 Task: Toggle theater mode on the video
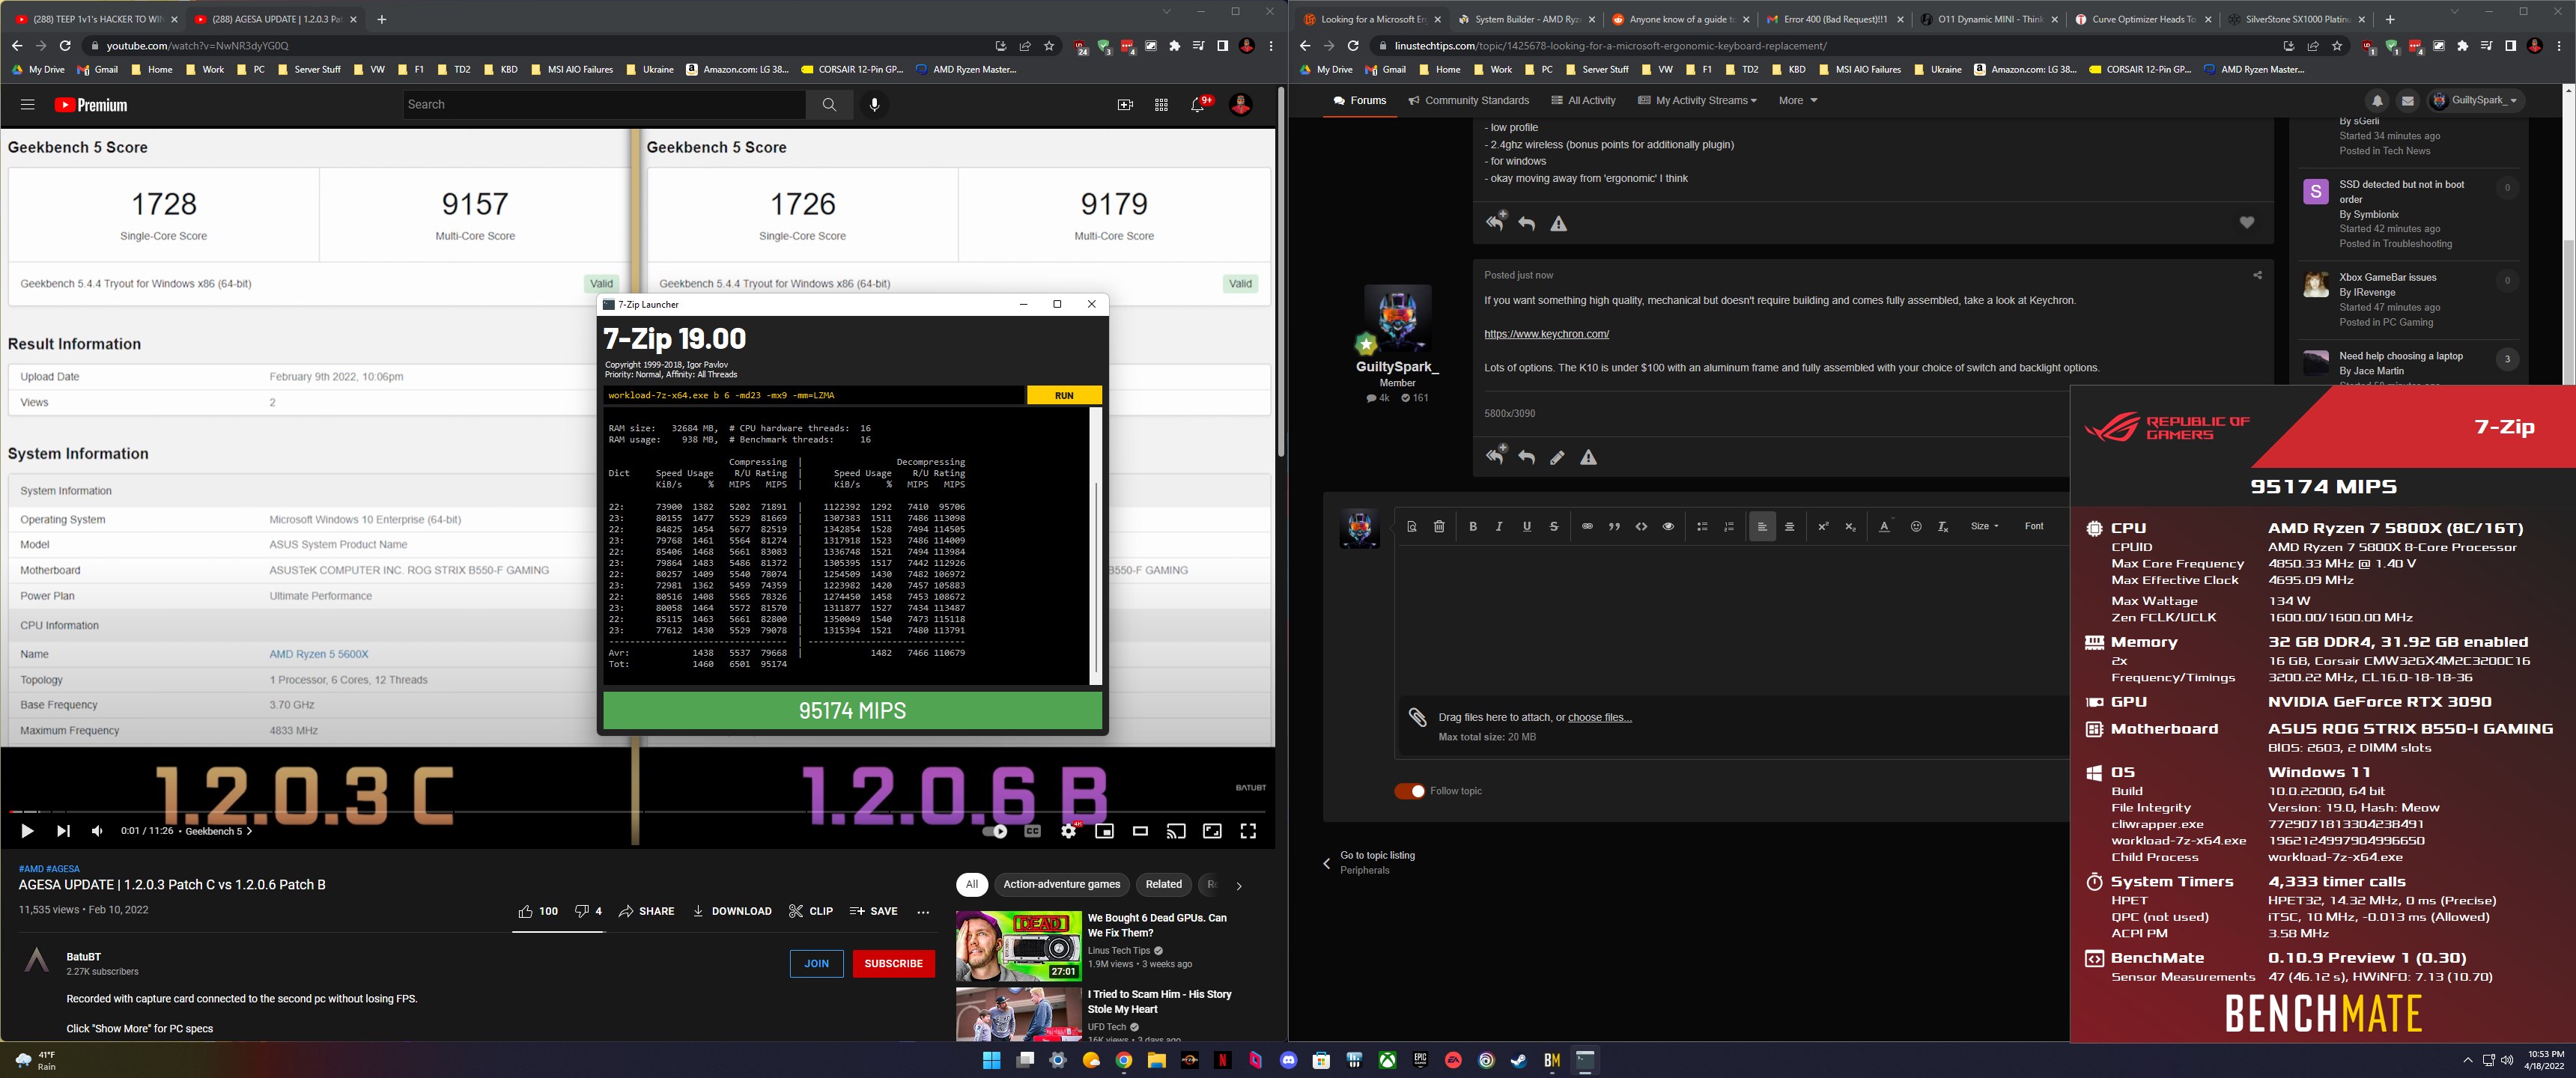(1140, 830)
